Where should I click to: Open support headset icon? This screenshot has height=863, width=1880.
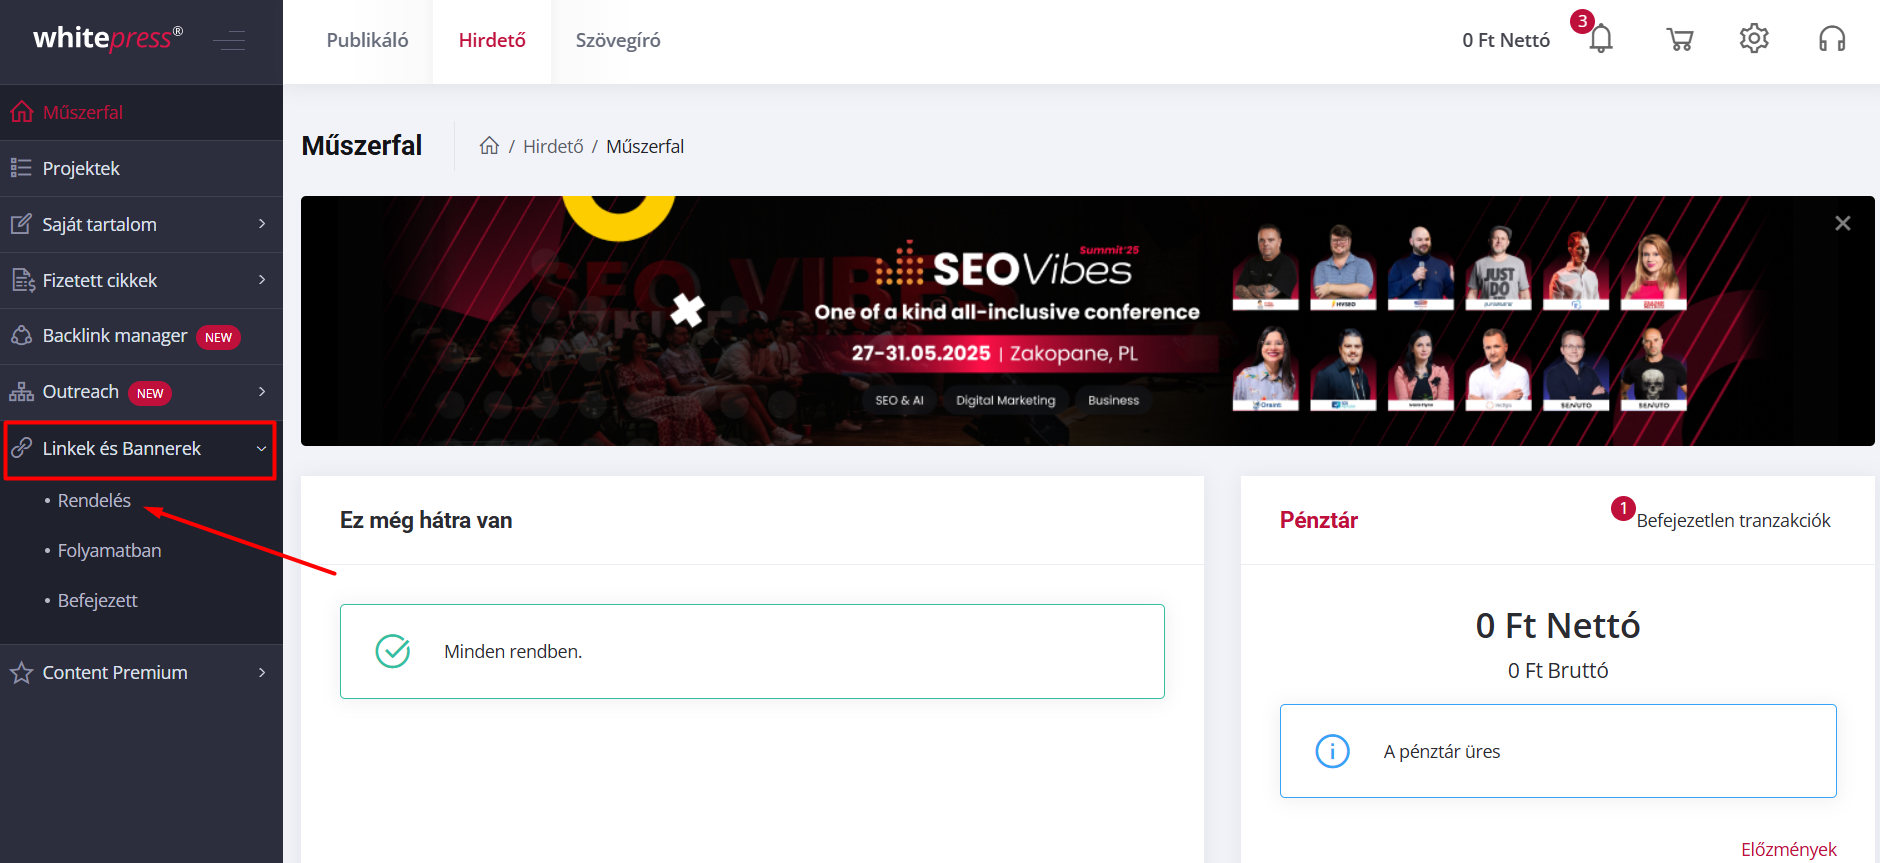click(1832, 39)
